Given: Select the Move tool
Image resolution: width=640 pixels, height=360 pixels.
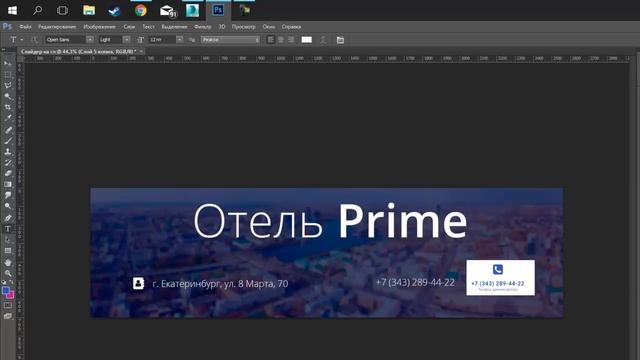Looking at the screenshot, I should (8, 64).
